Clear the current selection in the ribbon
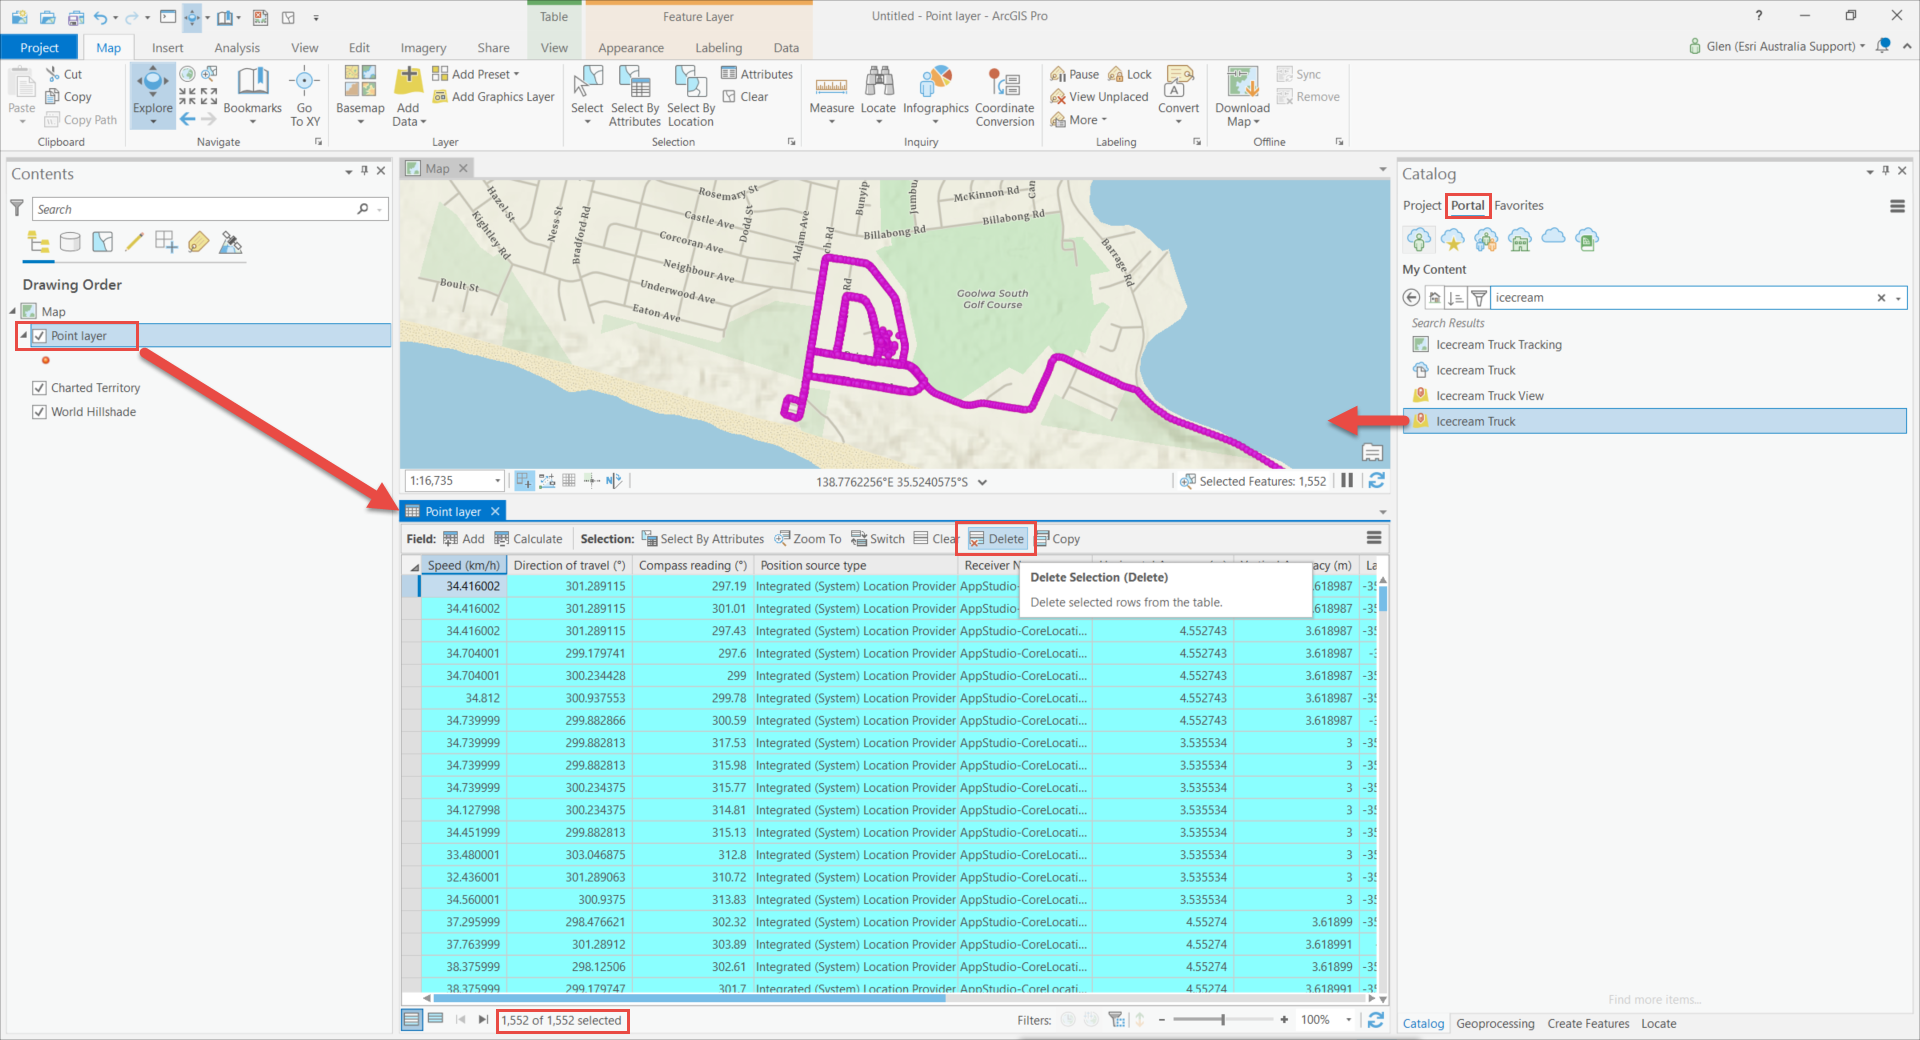This screenshot has height=1040, width=1920. [x=748, y=96]
